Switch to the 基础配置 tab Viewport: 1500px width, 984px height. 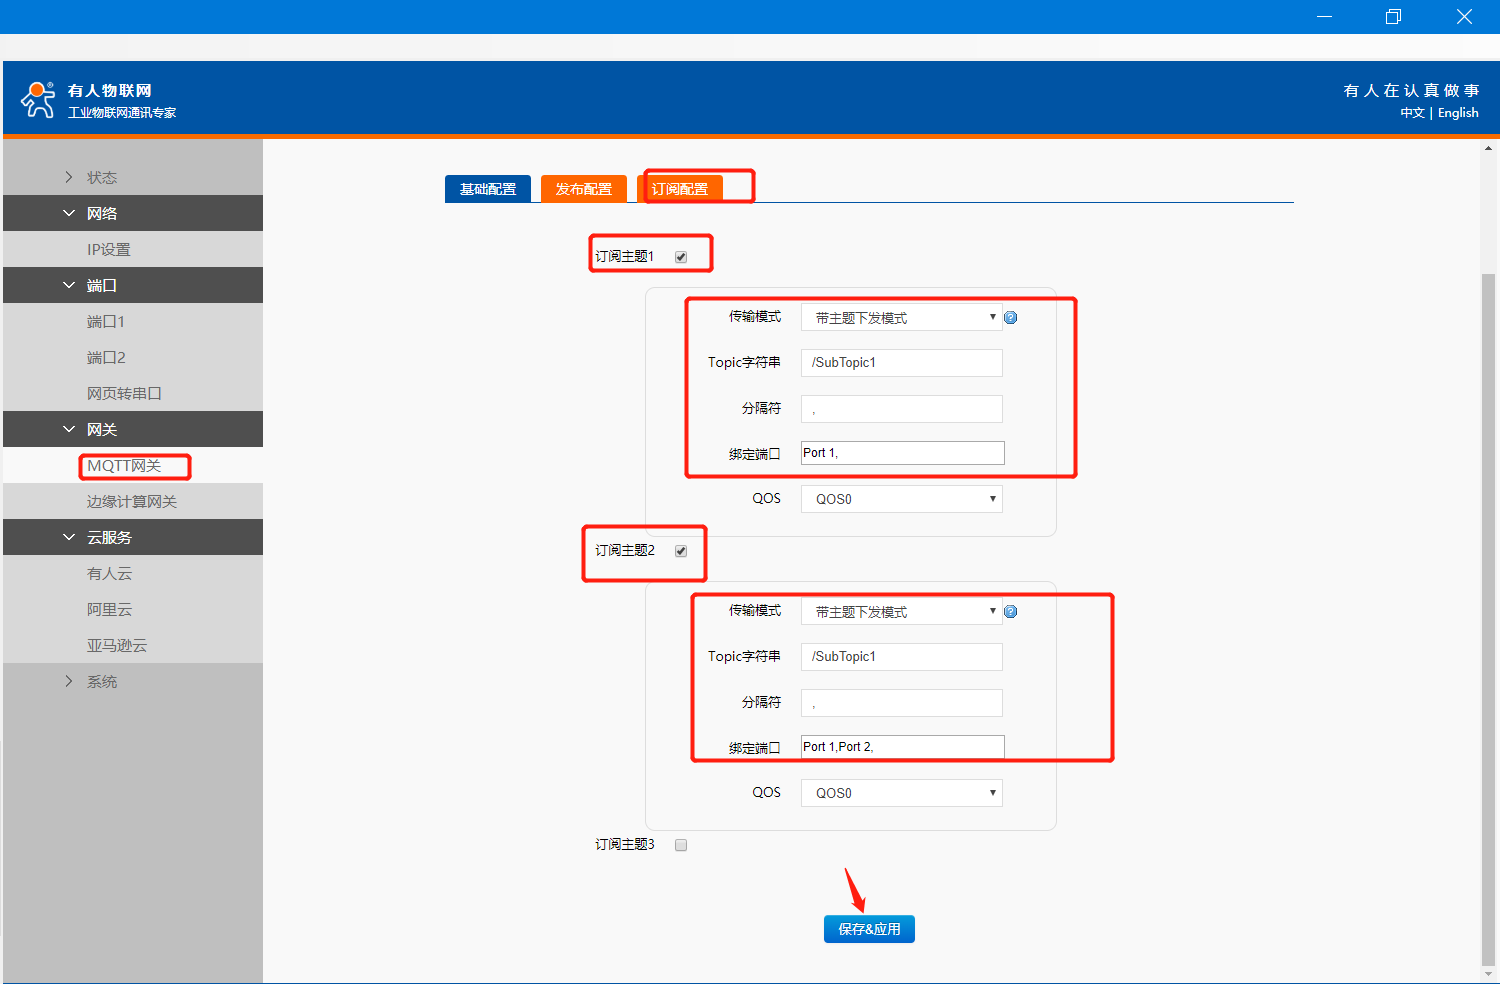488,189
